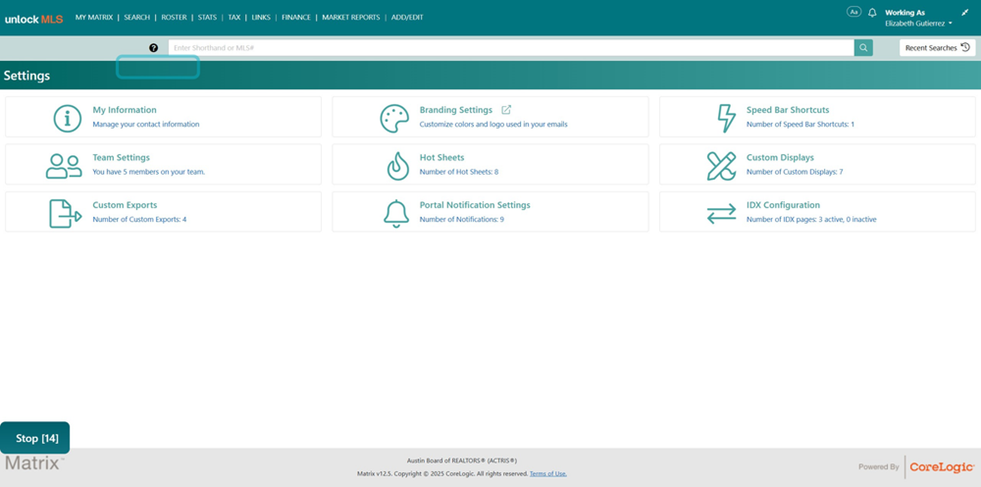Image resolution: width=981 pixels, height=487 pixels.
Task: Click 'Number of Notifications: 9' text
Action: pos(462,219)
